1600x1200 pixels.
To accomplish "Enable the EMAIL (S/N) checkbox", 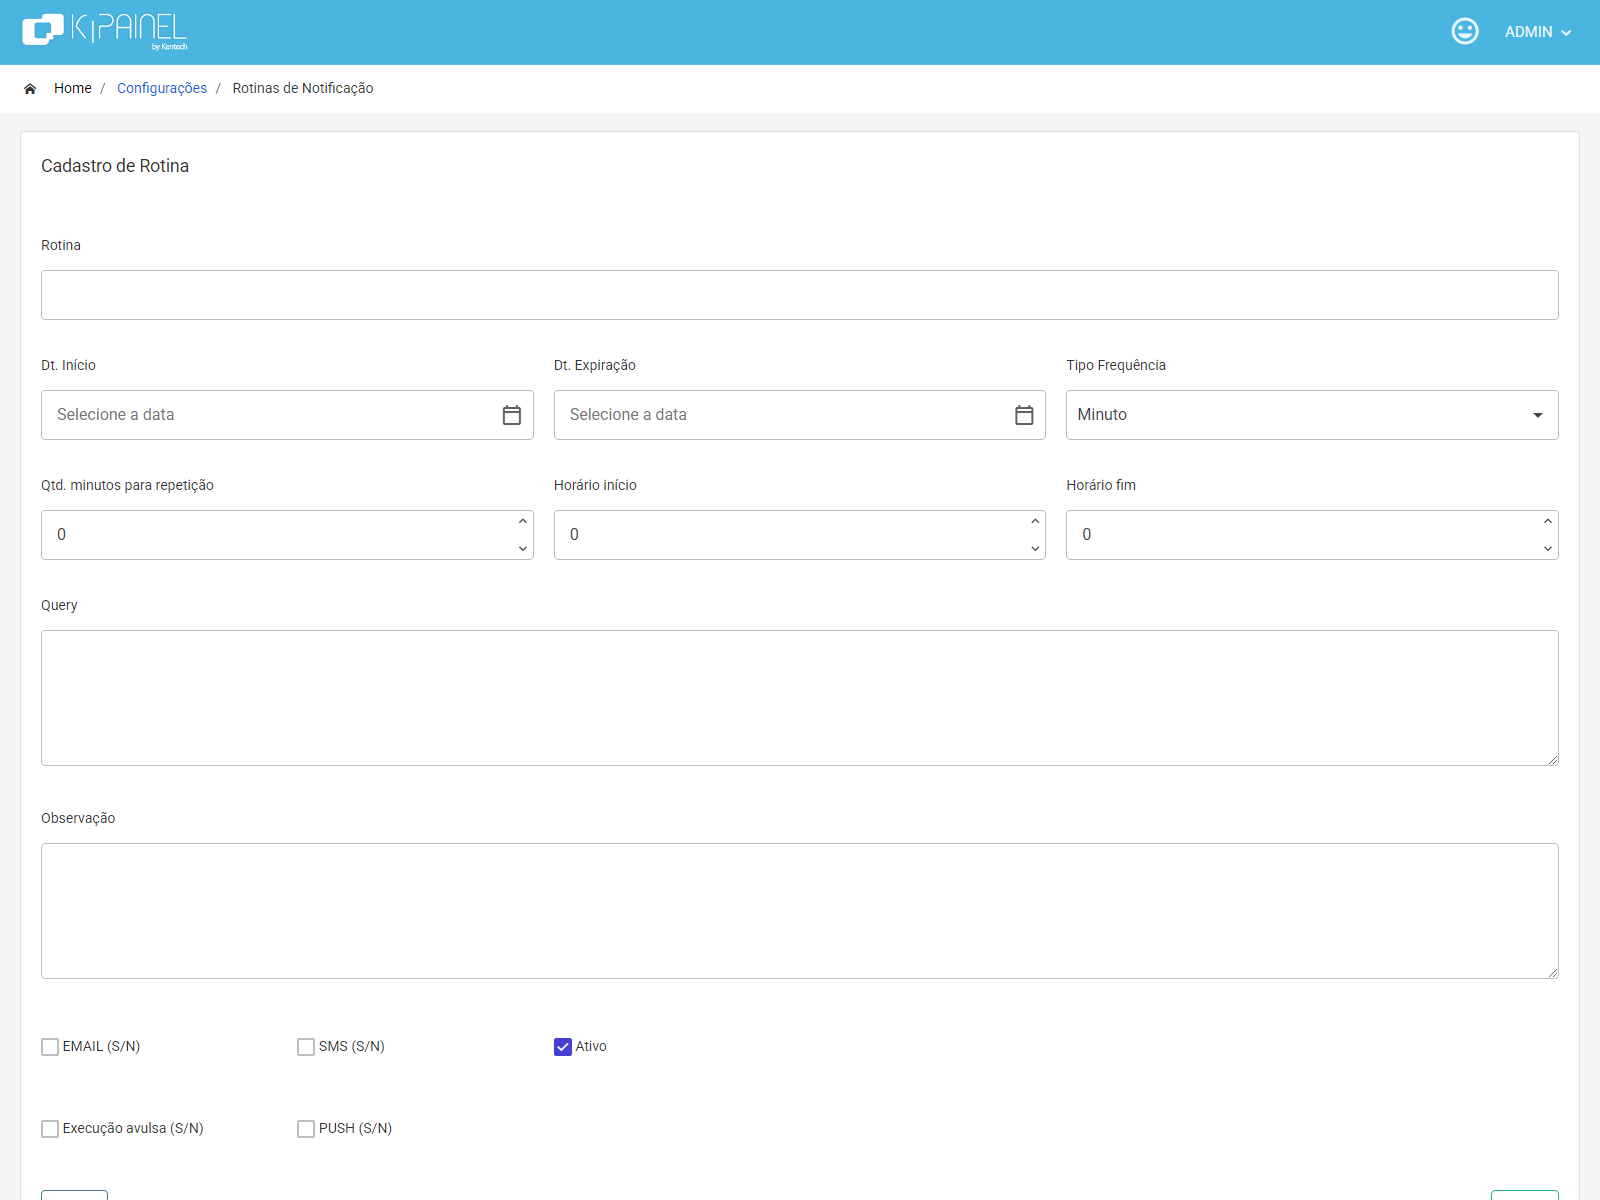I will click(x=50, y=1047).
